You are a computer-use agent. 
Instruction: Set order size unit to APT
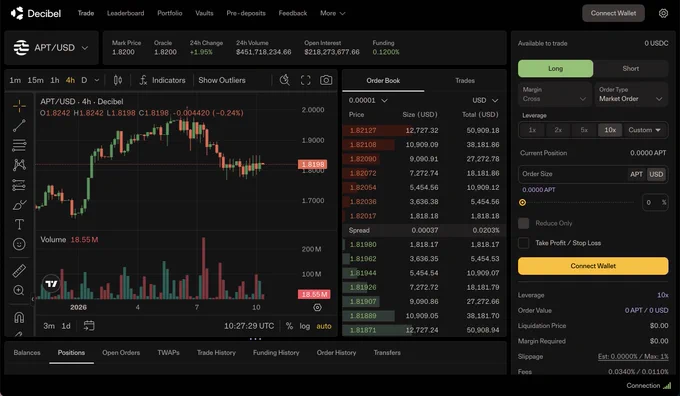[x=636, y=174]
